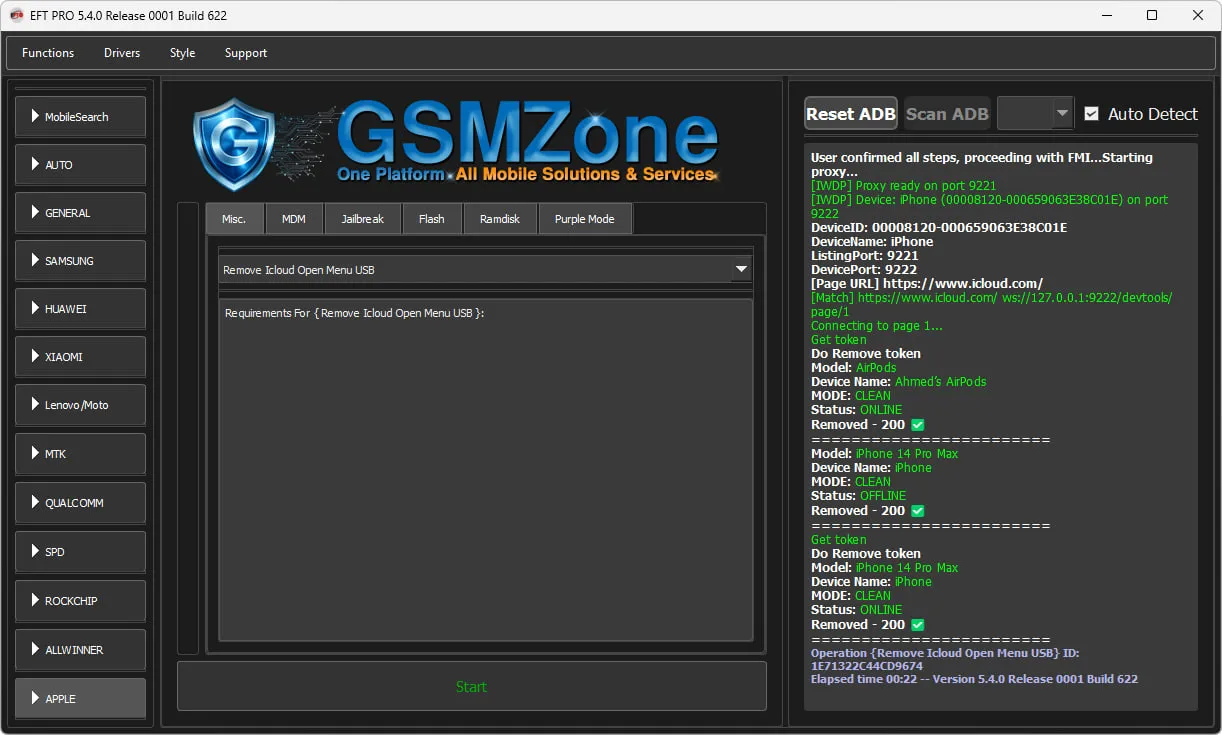Click inside the Requirements text area
This screenshot has height=735, width=1222.
pos(485,470)
